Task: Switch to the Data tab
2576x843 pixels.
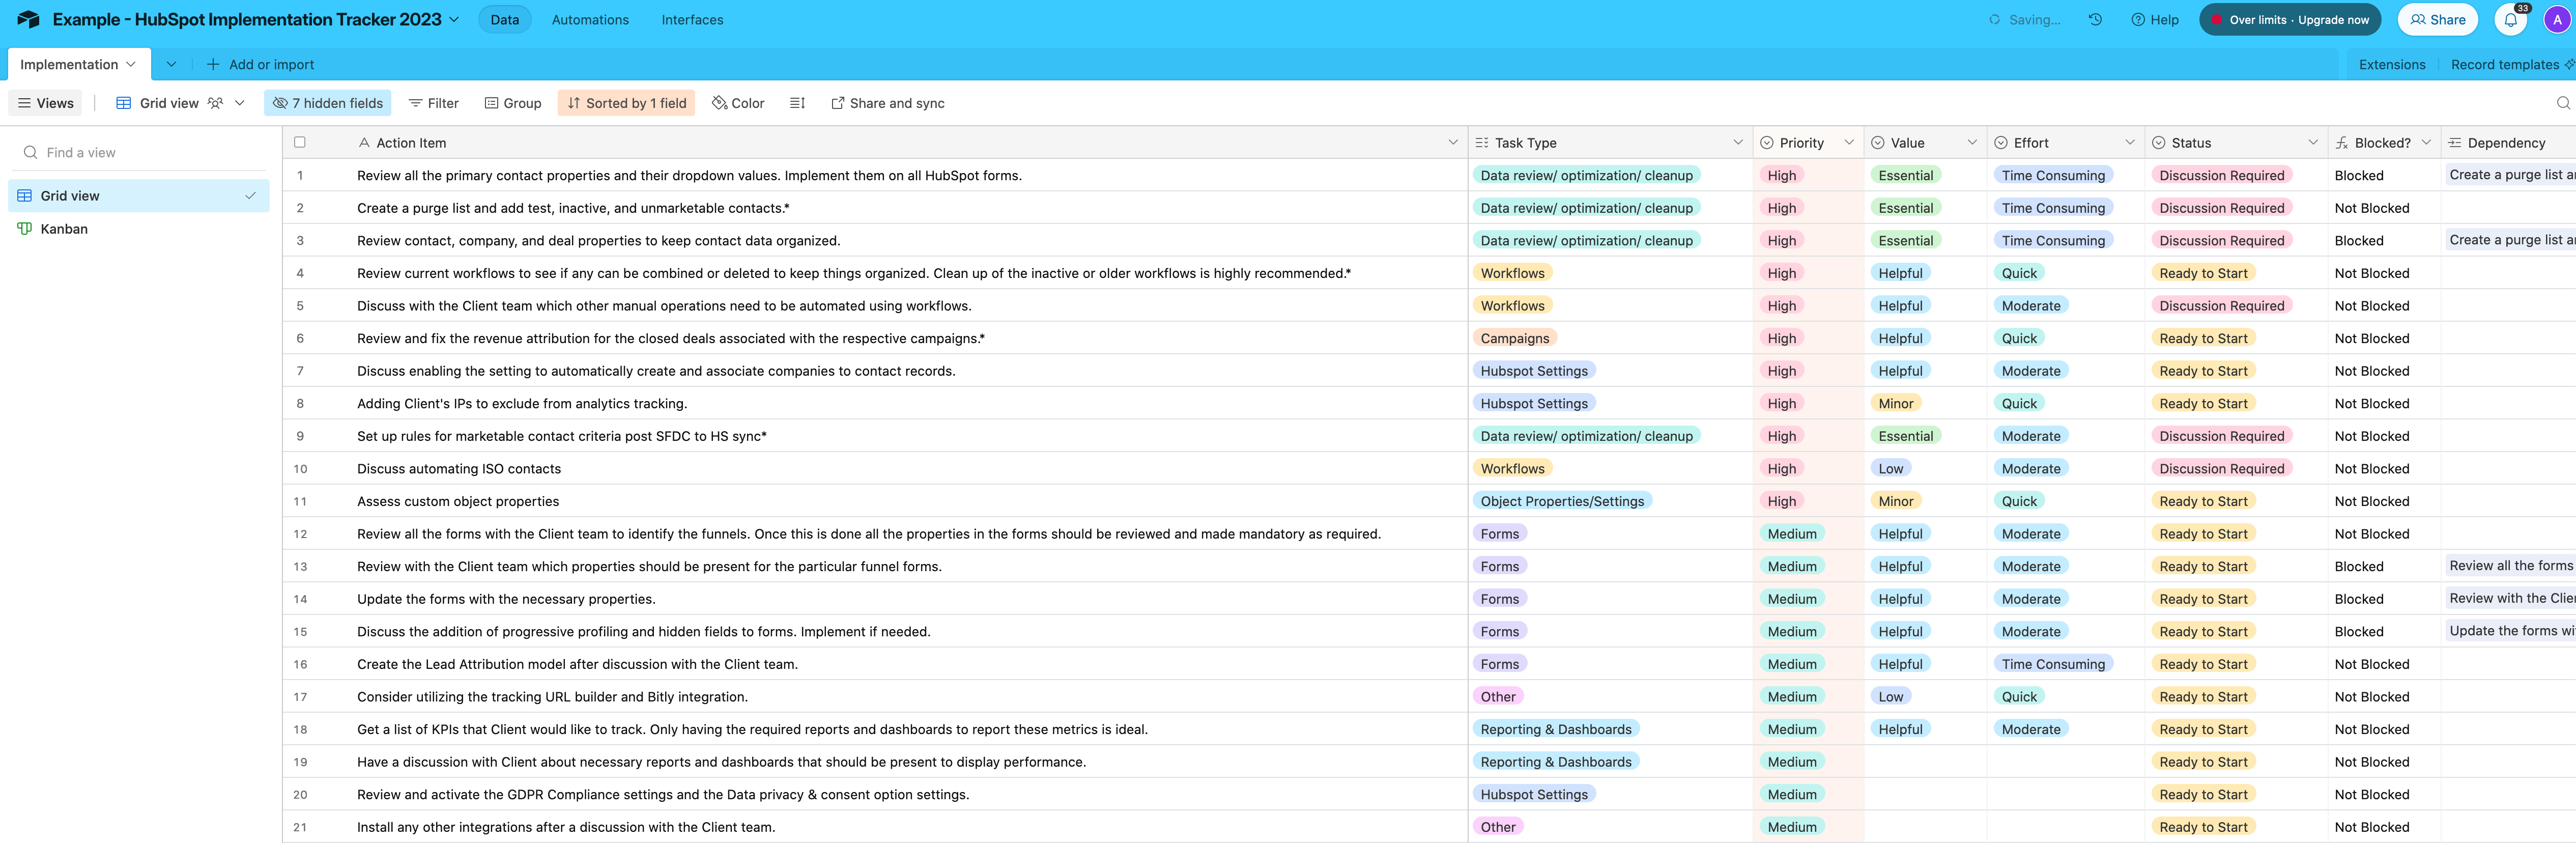Action: tap(505, 20)
